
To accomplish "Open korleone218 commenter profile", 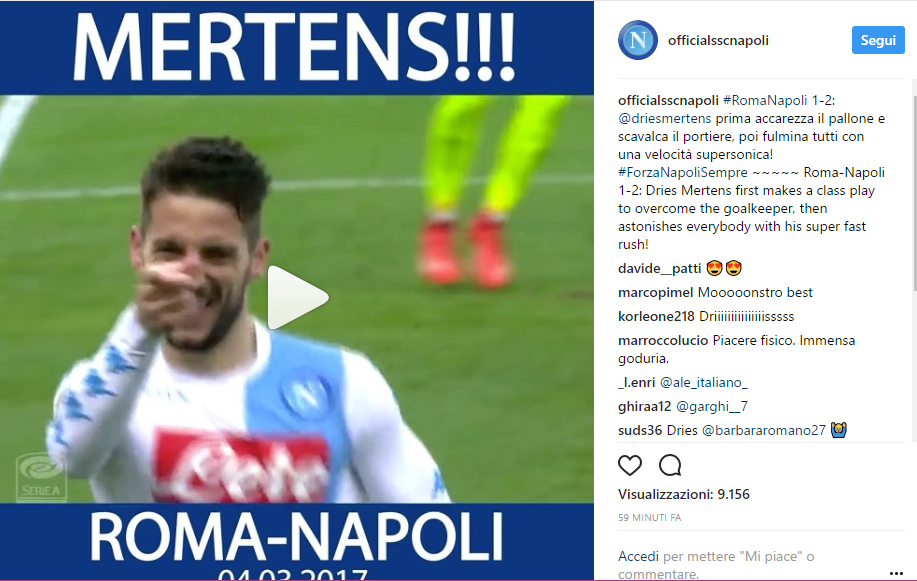I will [656, 317].
